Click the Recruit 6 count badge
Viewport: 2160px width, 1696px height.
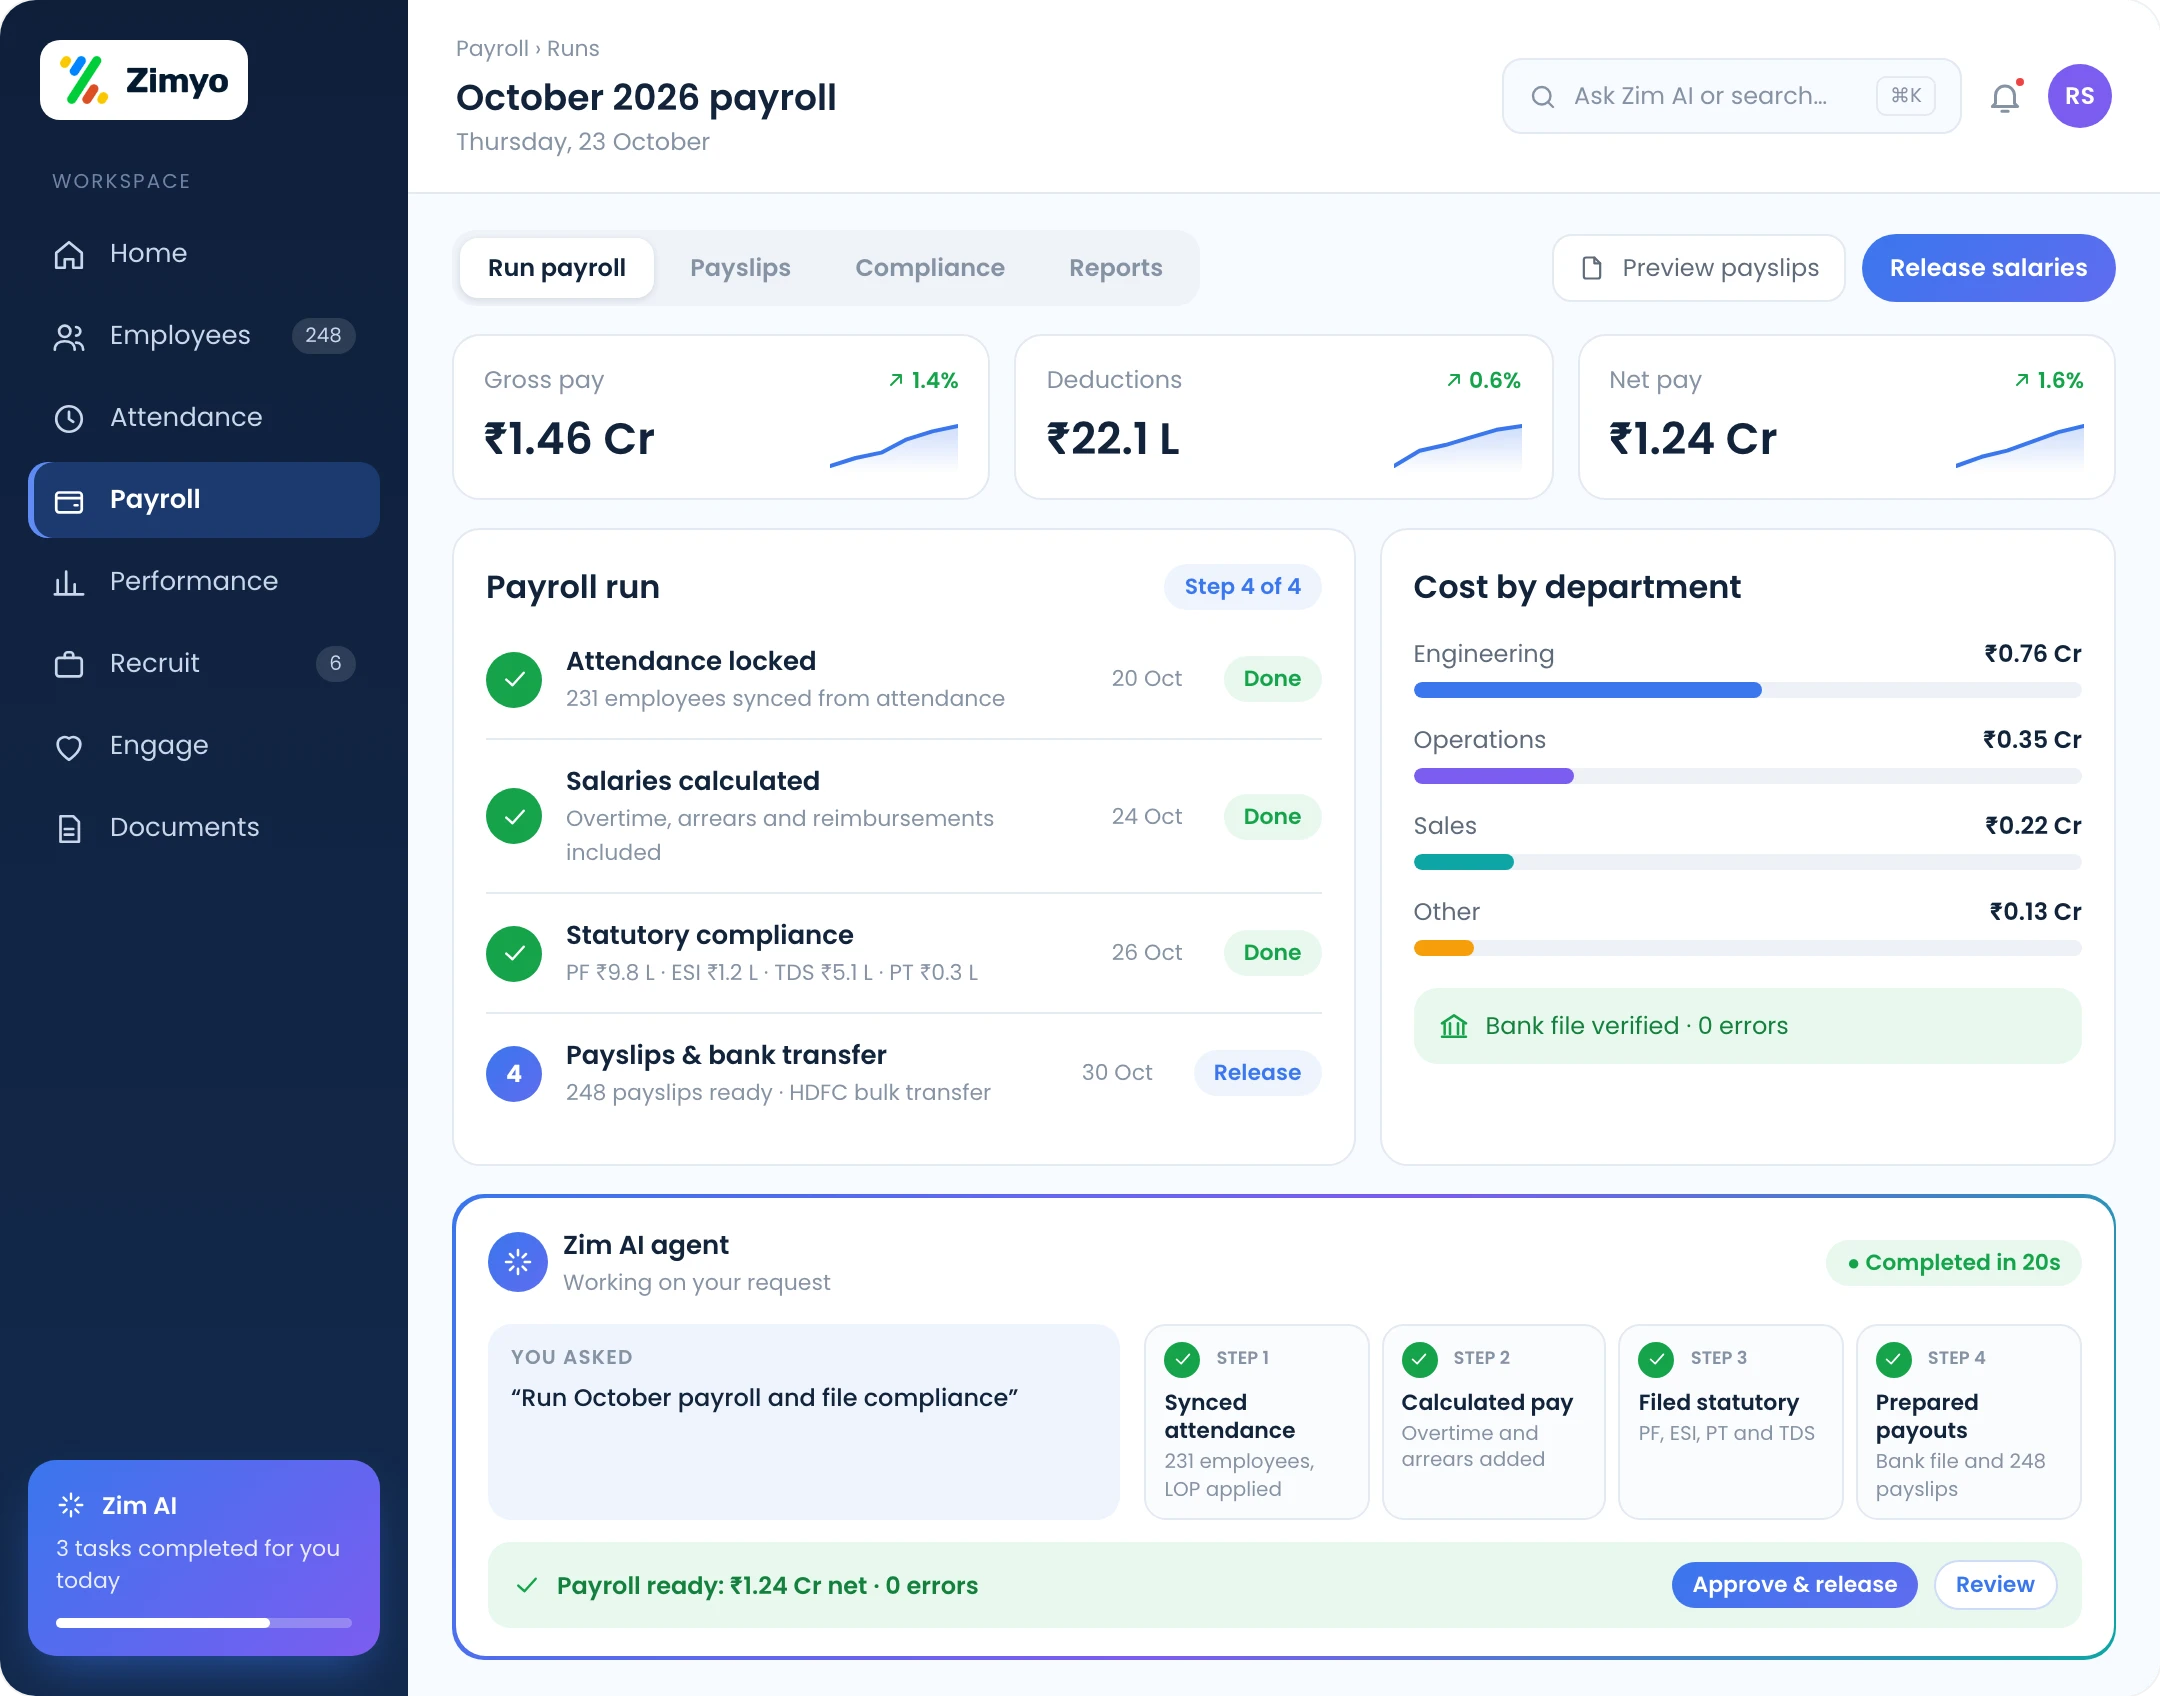335,664
